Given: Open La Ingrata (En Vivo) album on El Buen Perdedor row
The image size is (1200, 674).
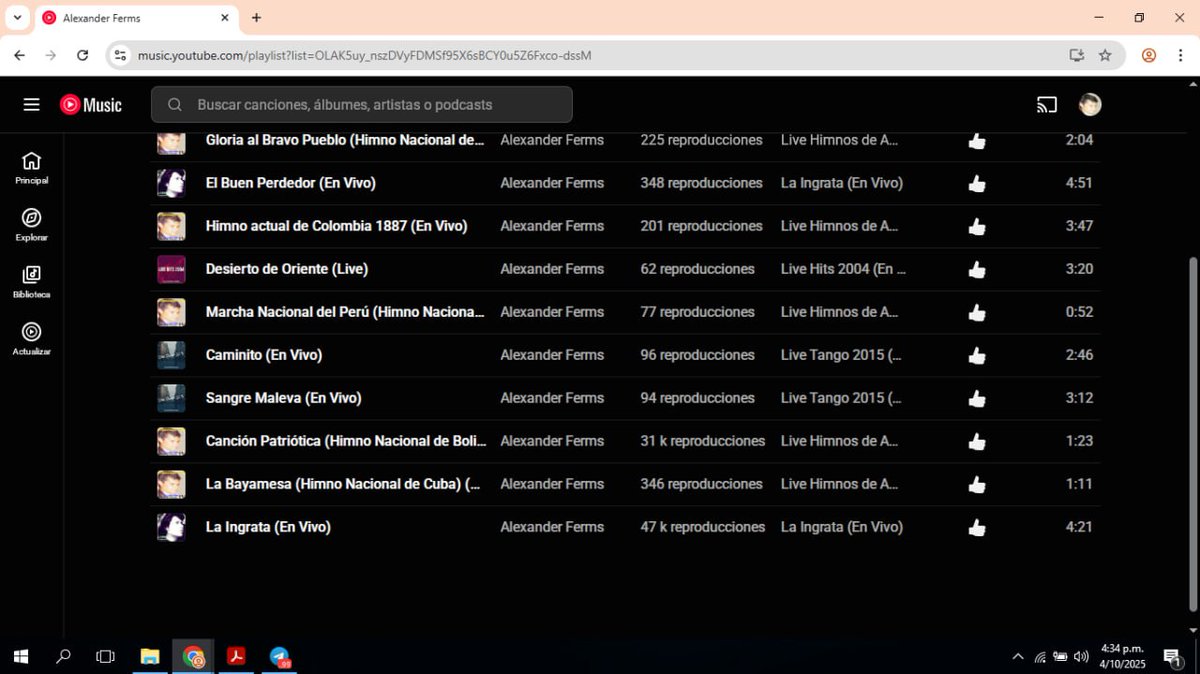Looking at the screenshot, I should click(x=842, y=183).
